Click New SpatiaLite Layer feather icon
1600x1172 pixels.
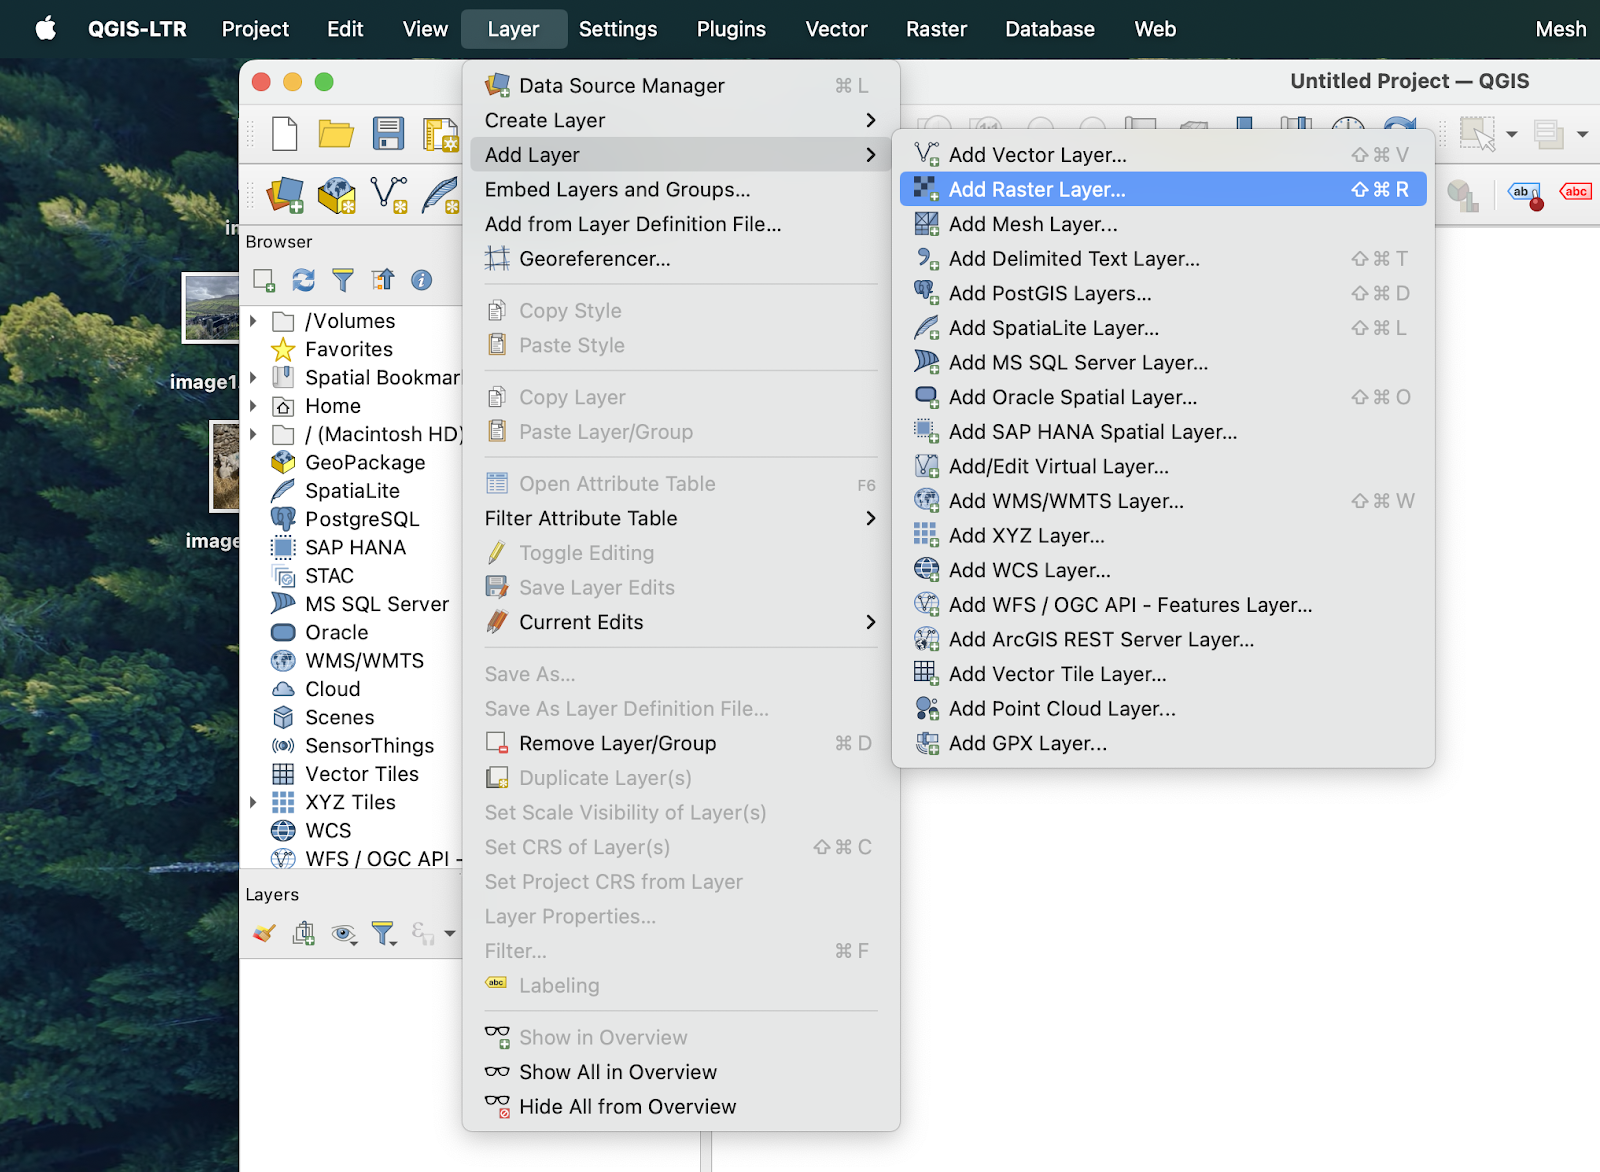pyautogui.click(x=440, y=194)
